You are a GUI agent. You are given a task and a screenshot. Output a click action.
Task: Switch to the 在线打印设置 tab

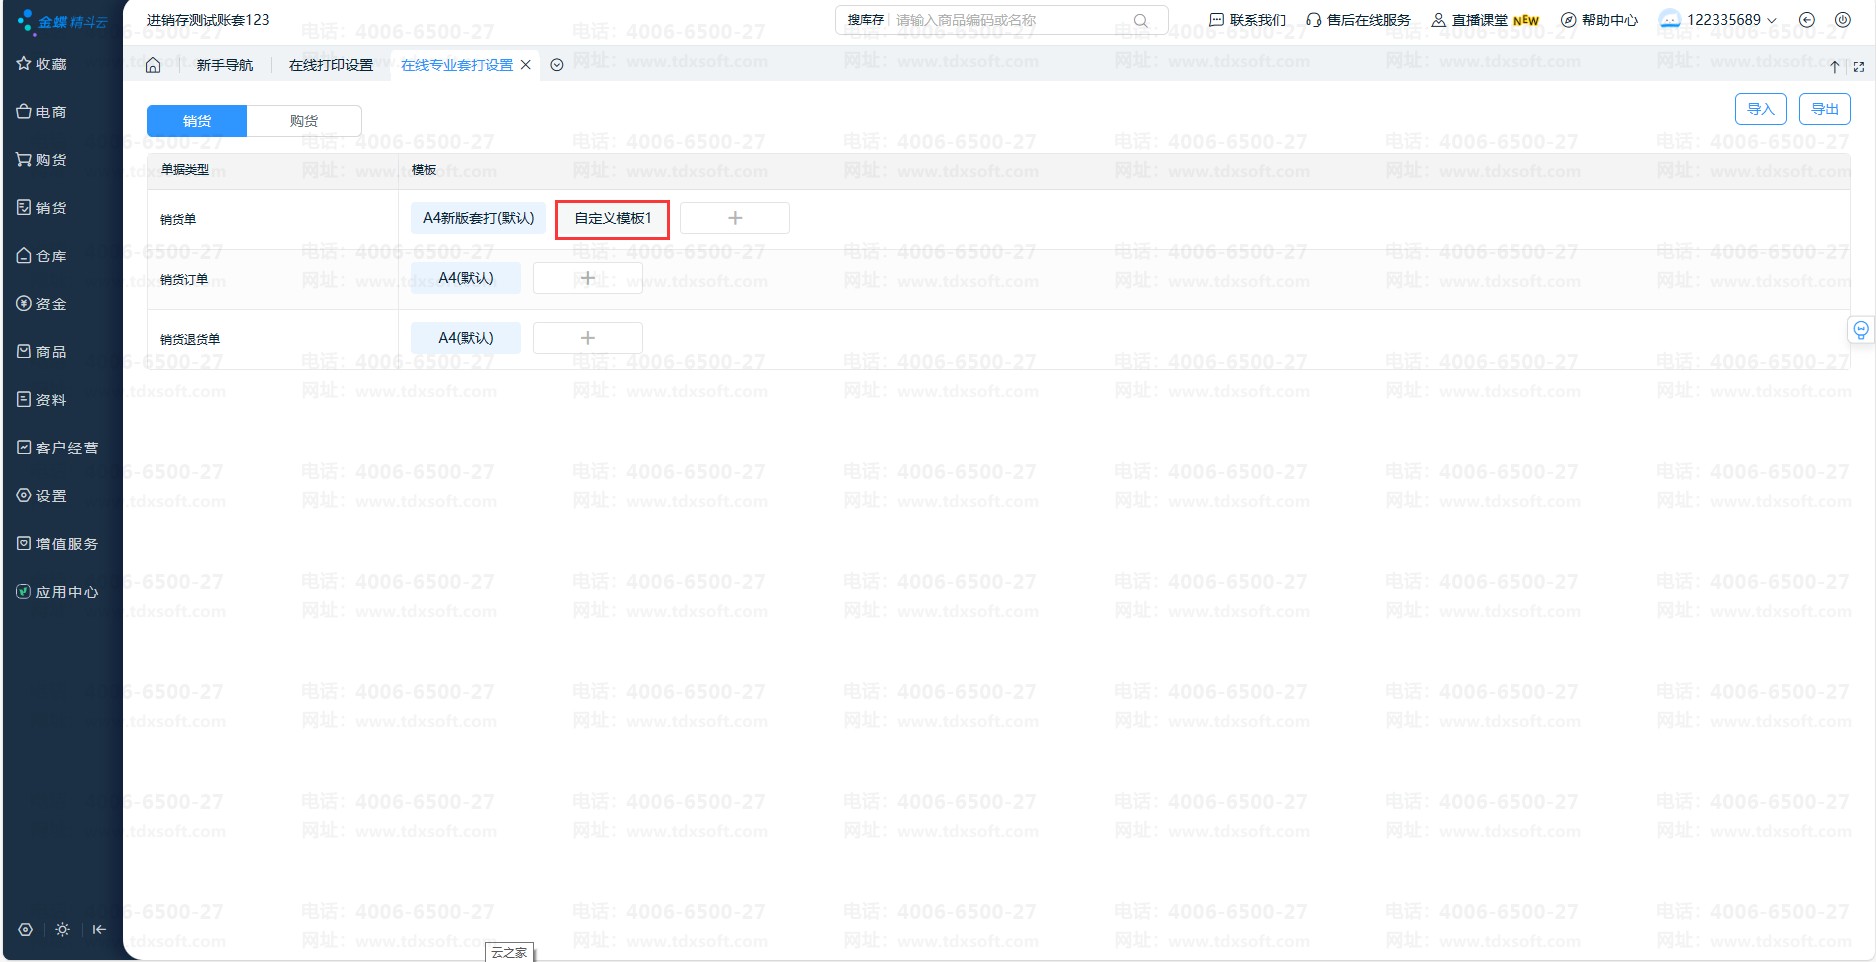click(x=330, y=65)
